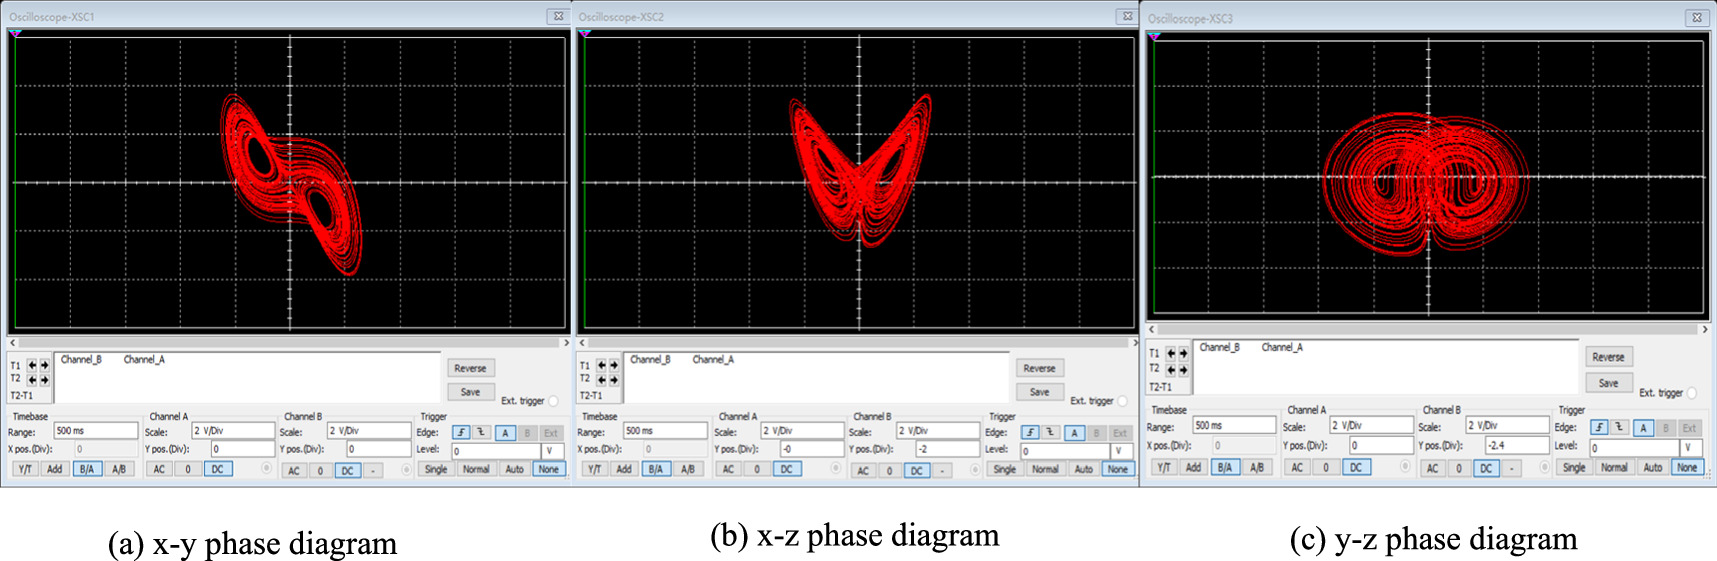The image size is (1717, 561).
Task: Select A/B display mode in XSC3
Action: point(1257,467)
